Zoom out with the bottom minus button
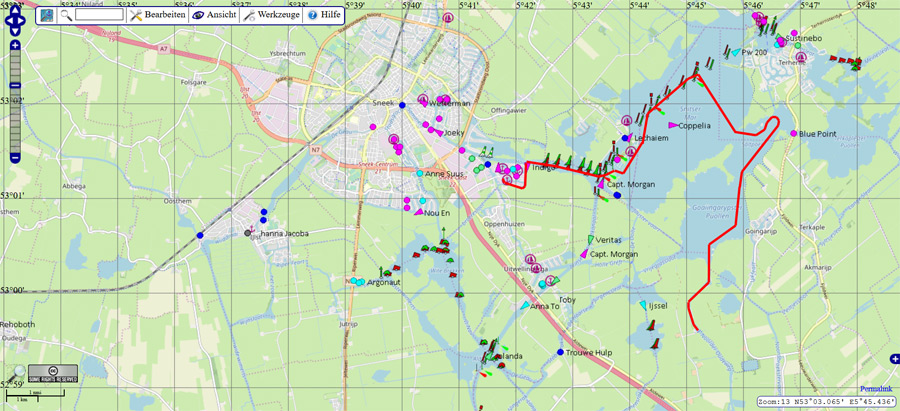This screenshot has width=900, height=411. [x=15, y=157]
